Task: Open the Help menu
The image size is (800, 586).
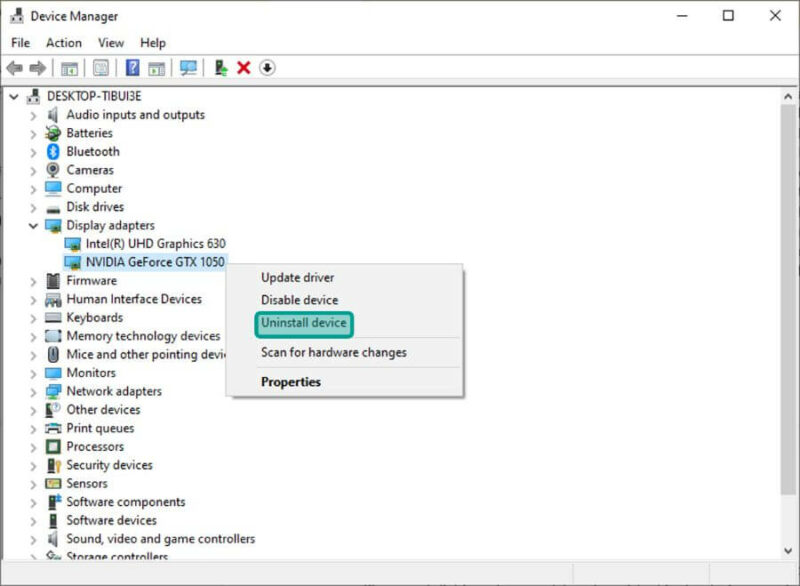Action: [153, 43]
